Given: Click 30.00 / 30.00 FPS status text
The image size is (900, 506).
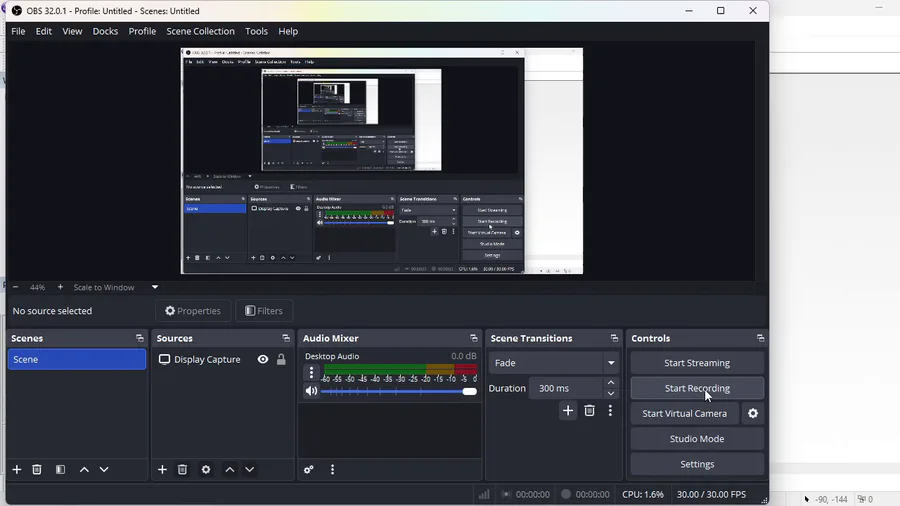Looking at the screenshot, I should point(711,494).
